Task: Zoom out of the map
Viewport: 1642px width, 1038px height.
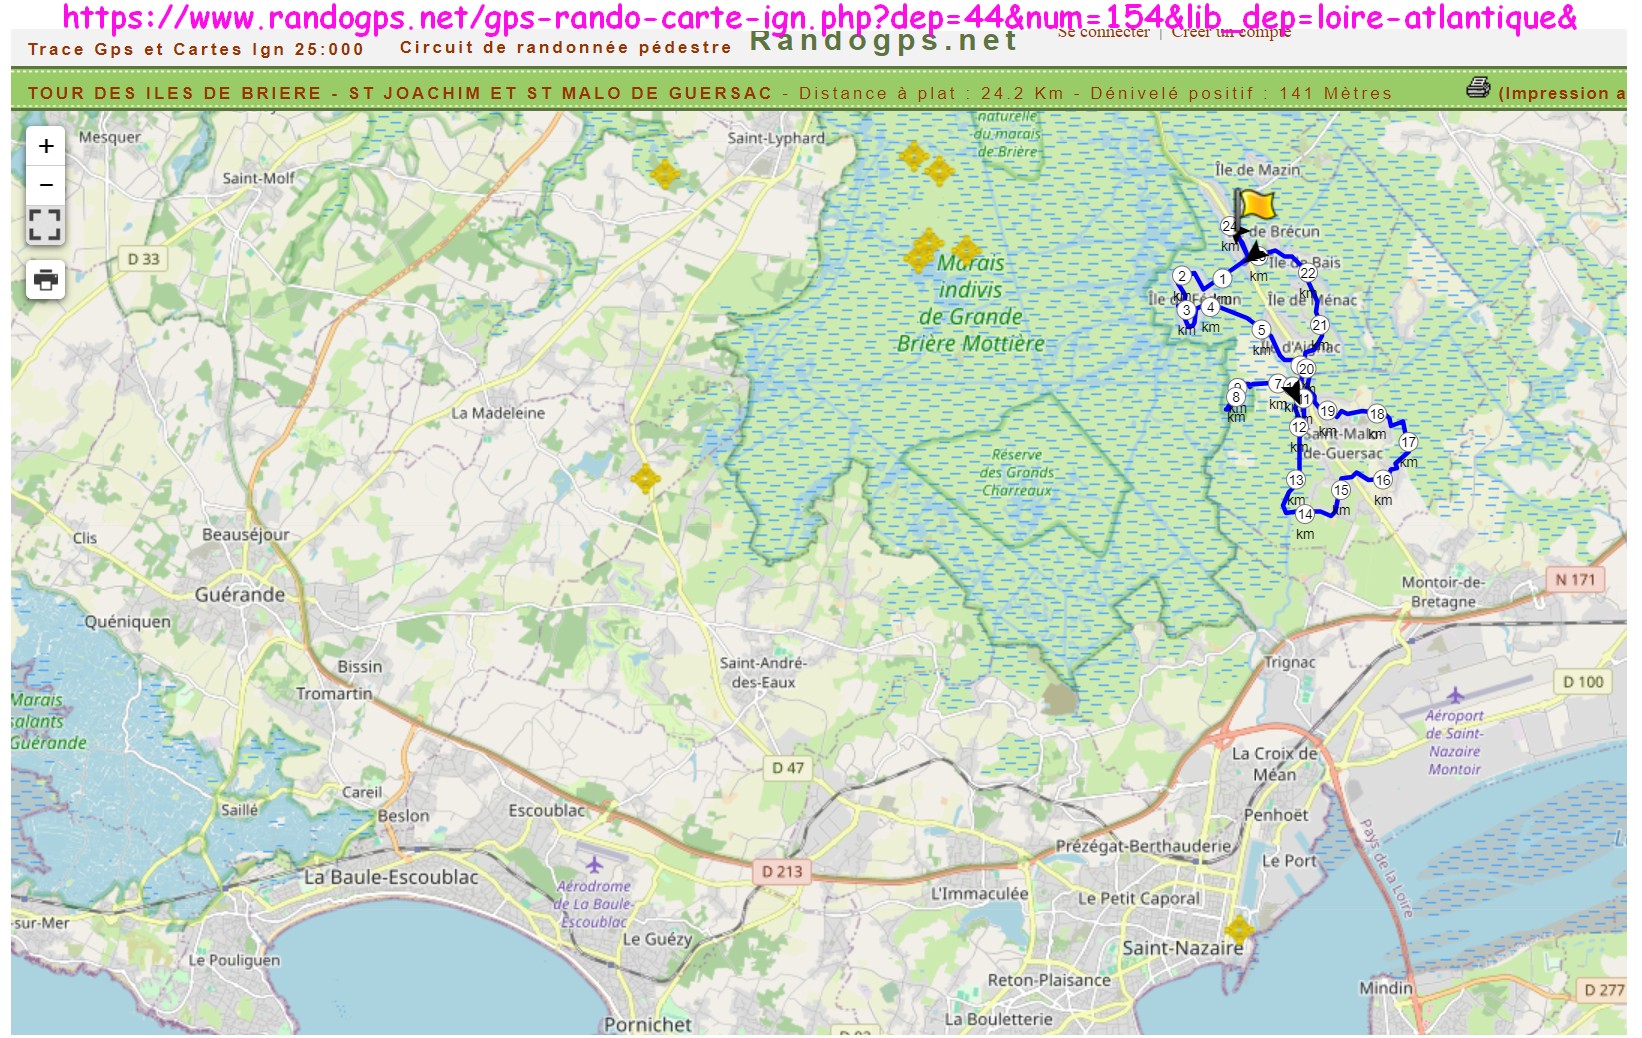Action: (x=46, y=185)
